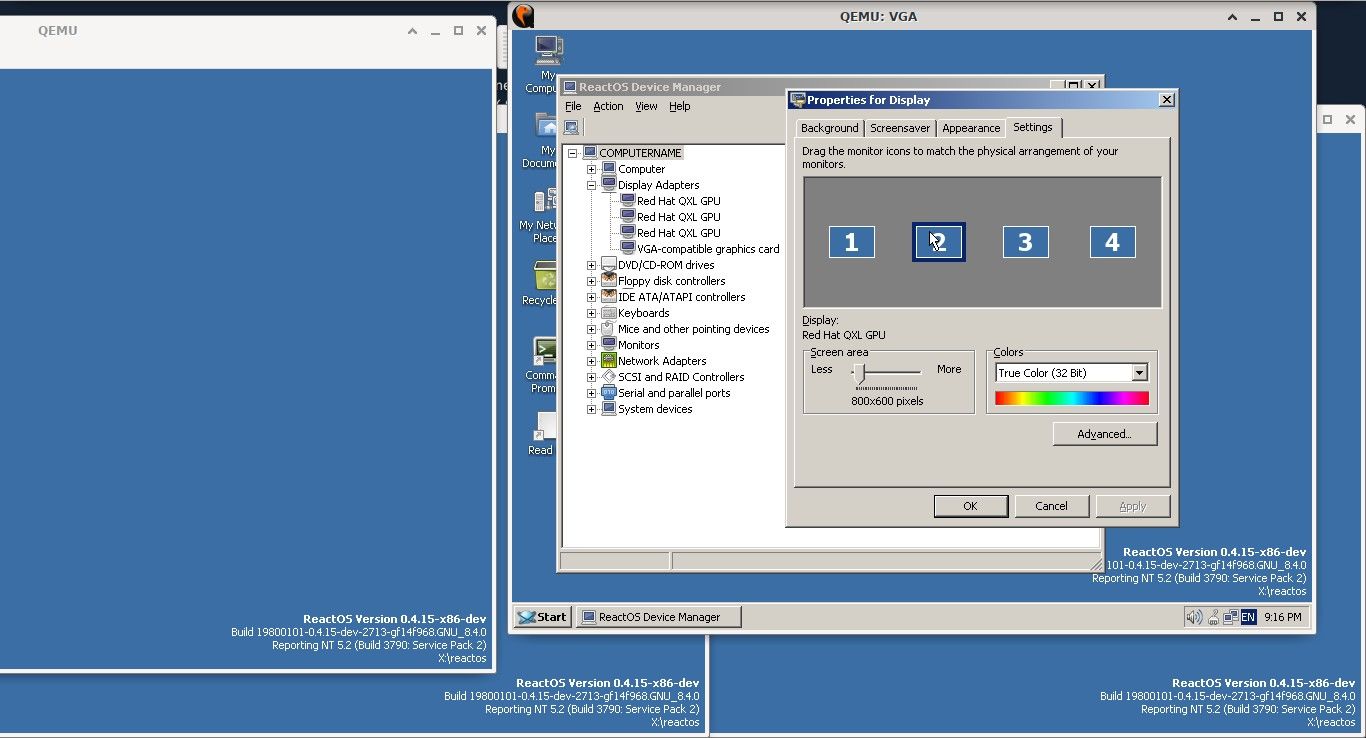Click the Screen area resolution slider handle

click(859, 373)
